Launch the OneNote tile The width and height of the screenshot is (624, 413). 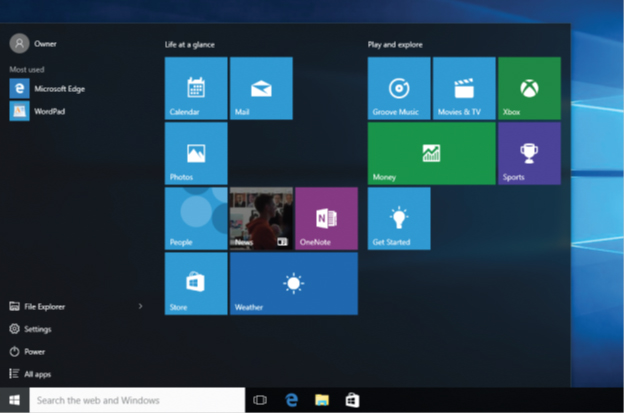326,218
